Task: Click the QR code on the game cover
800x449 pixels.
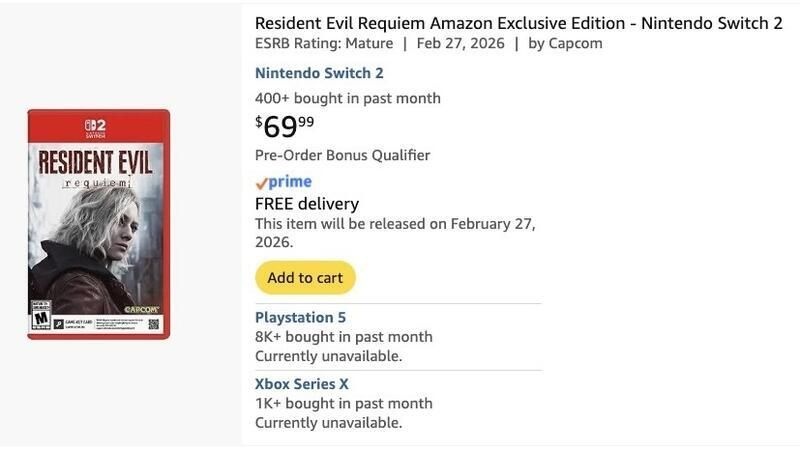Action: click(154, 324)
